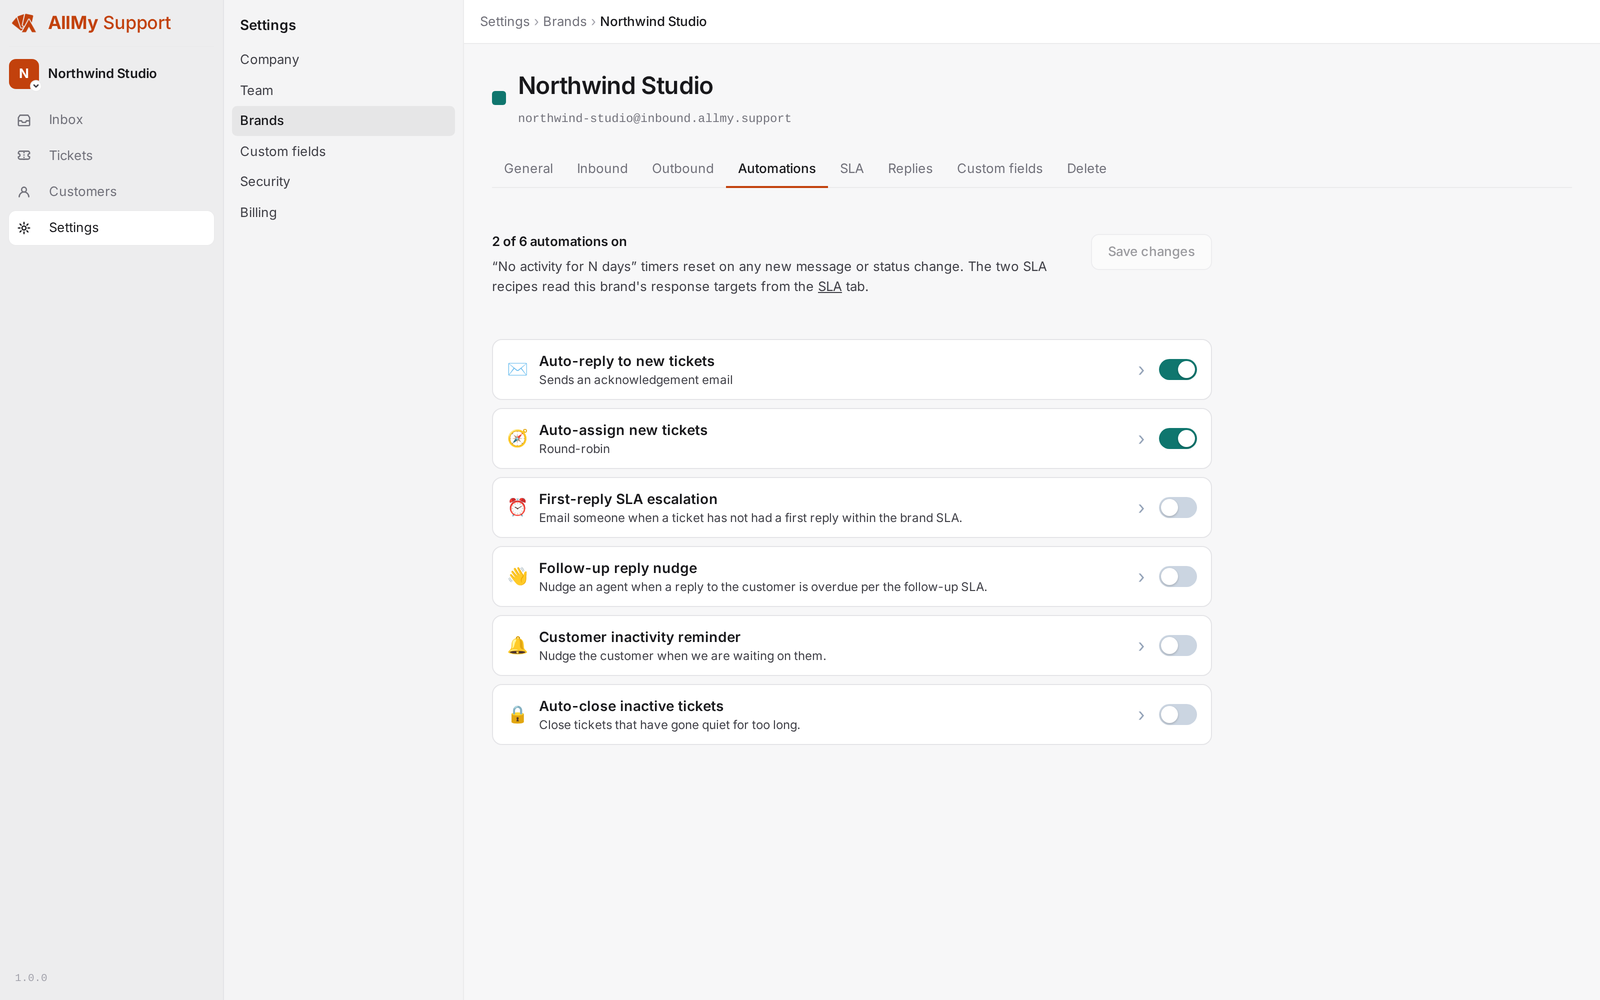Click the teal brand color swatch
1600x1000 pixels.
(499, 98)
